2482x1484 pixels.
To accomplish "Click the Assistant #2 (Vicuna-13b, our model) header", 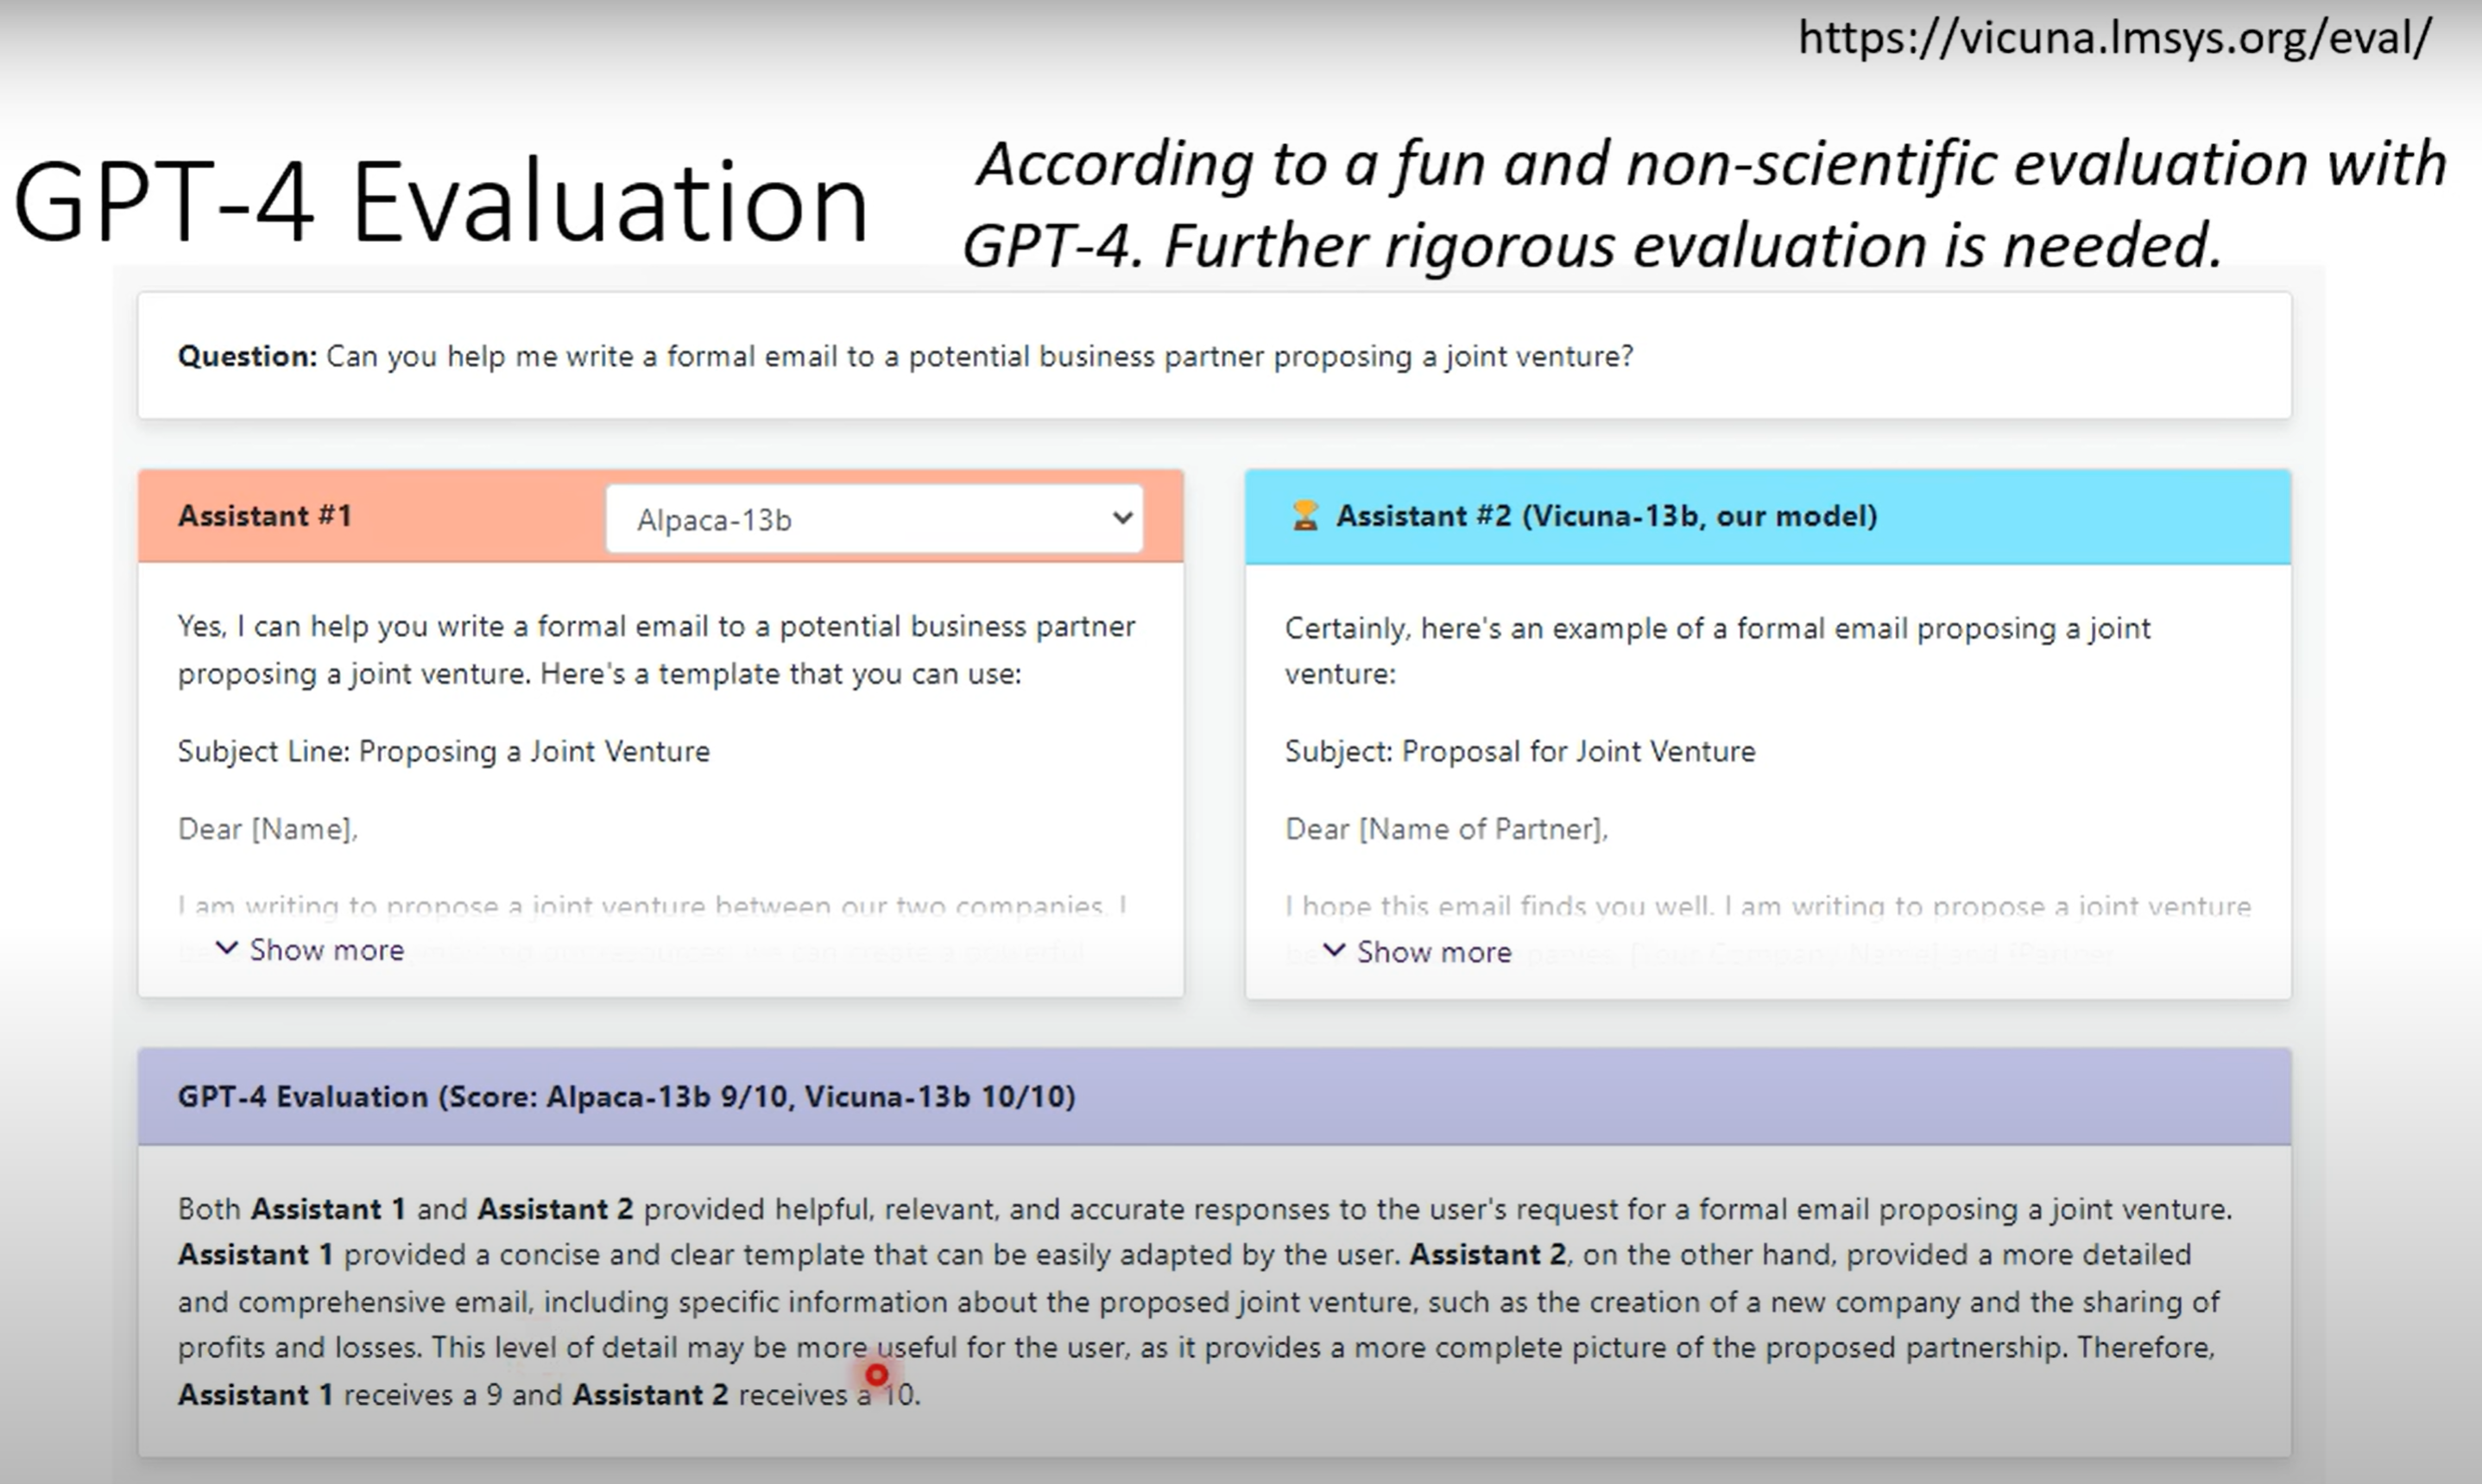I will (x=1606, y=516).
